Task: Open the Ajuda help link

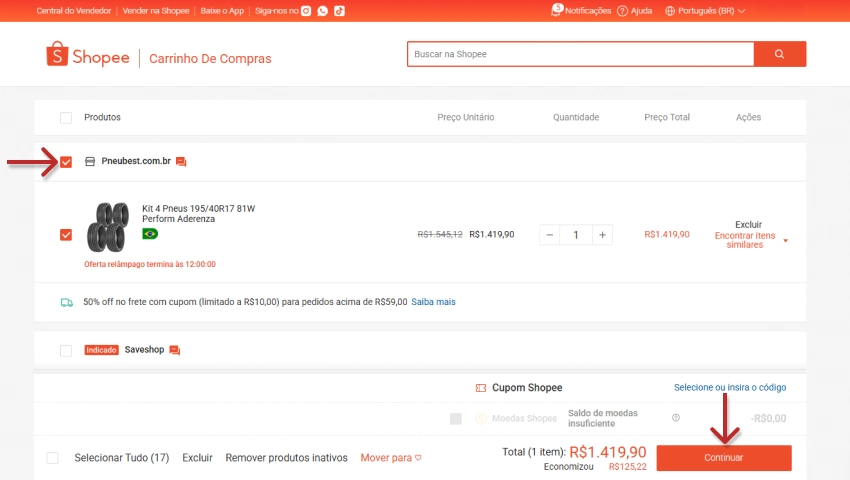Action: (634, 11)
